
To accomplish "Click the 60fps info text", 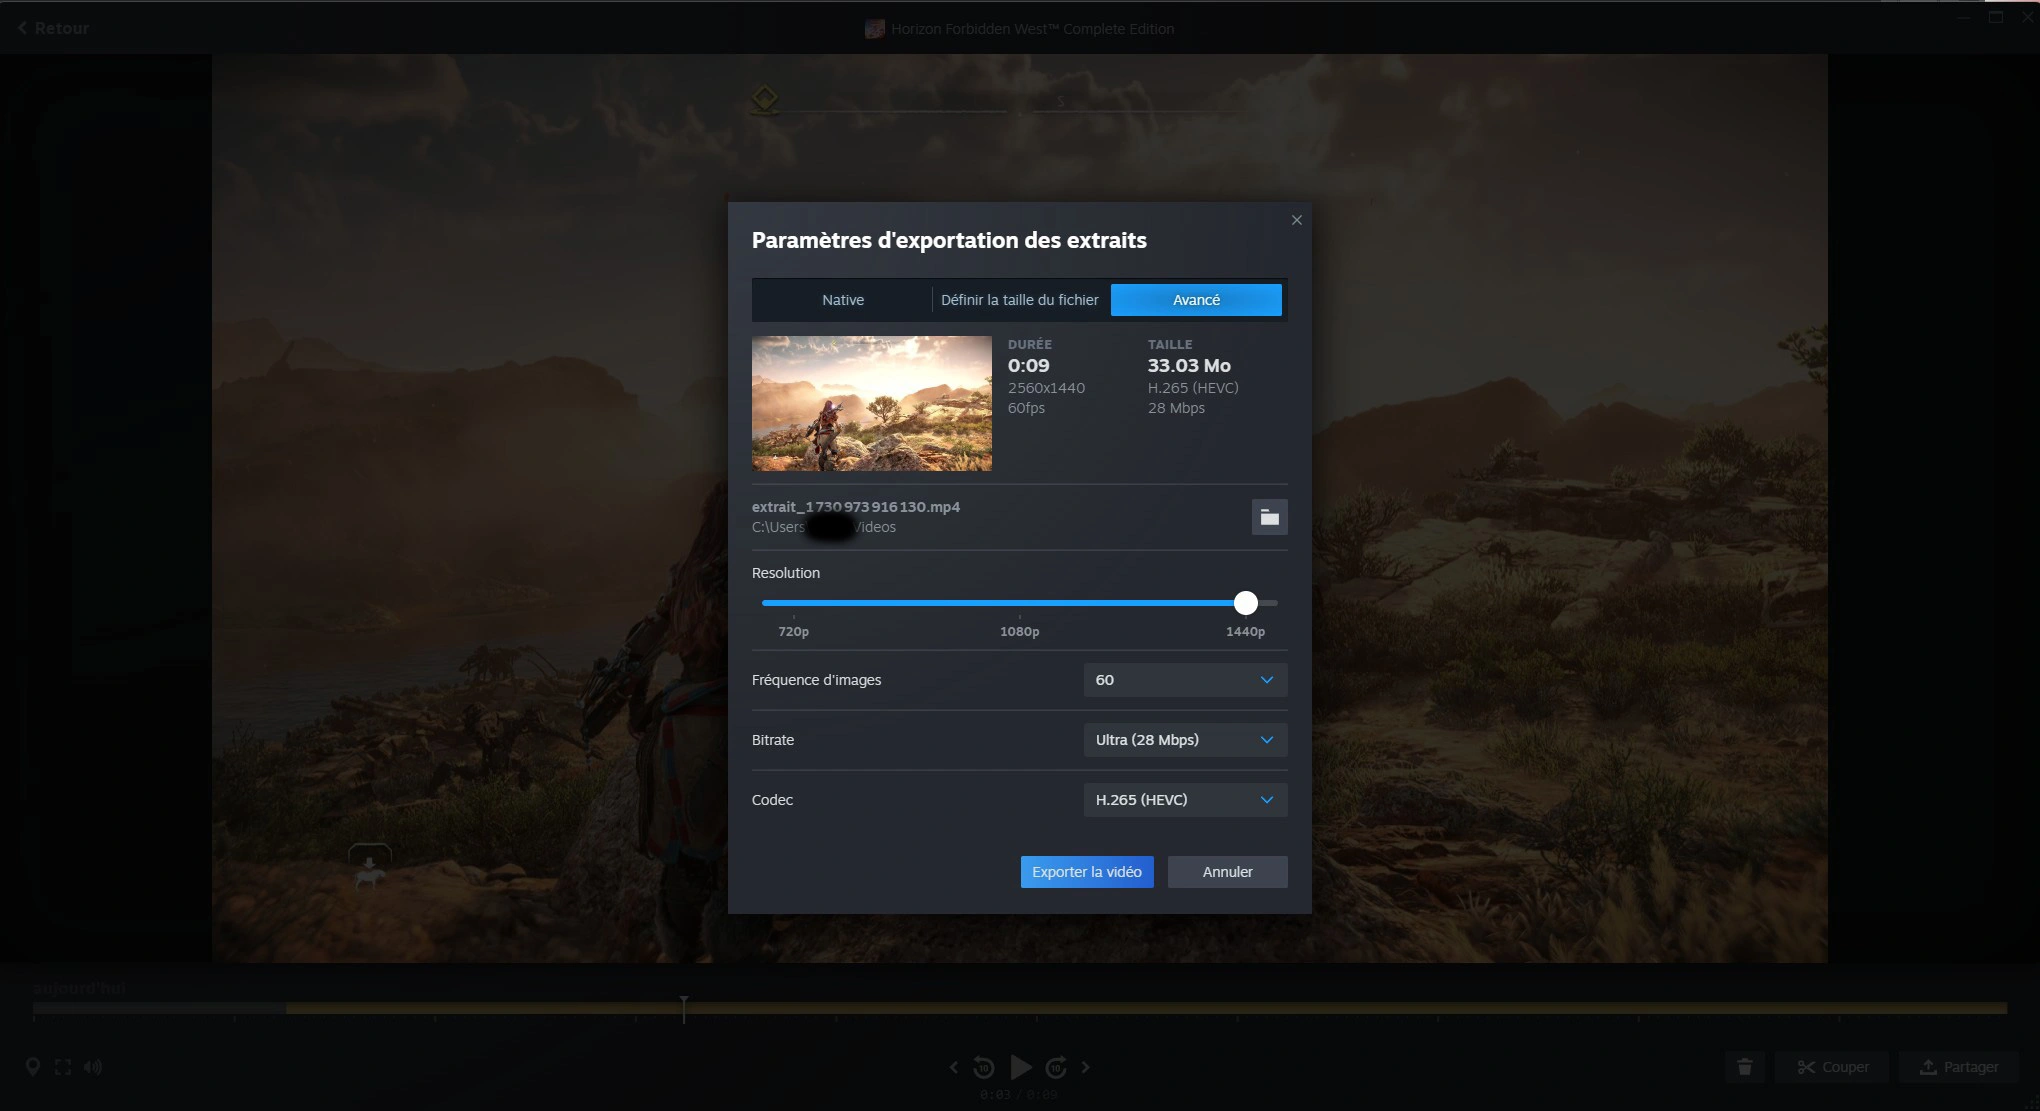I will pyautogui.click(x=1026, y=408).
